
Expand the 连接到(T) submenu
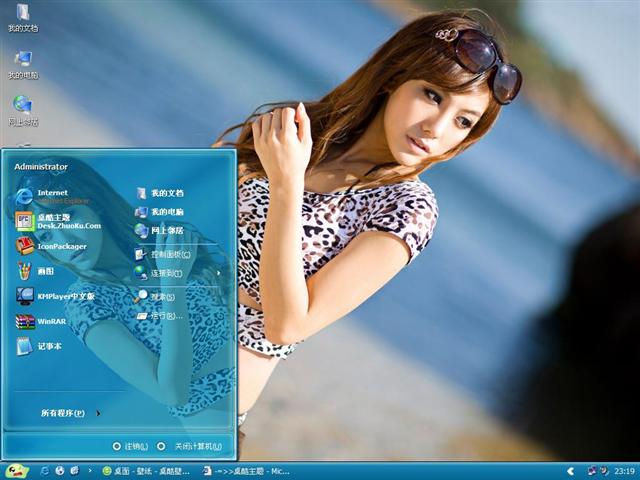178,273
